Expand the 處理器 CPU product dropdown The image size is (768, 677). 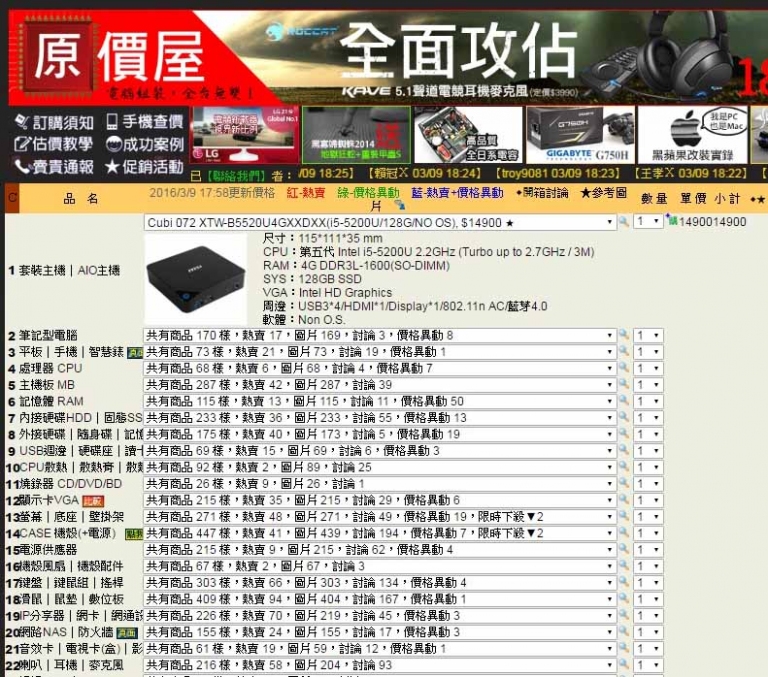(x=380, y=368)
